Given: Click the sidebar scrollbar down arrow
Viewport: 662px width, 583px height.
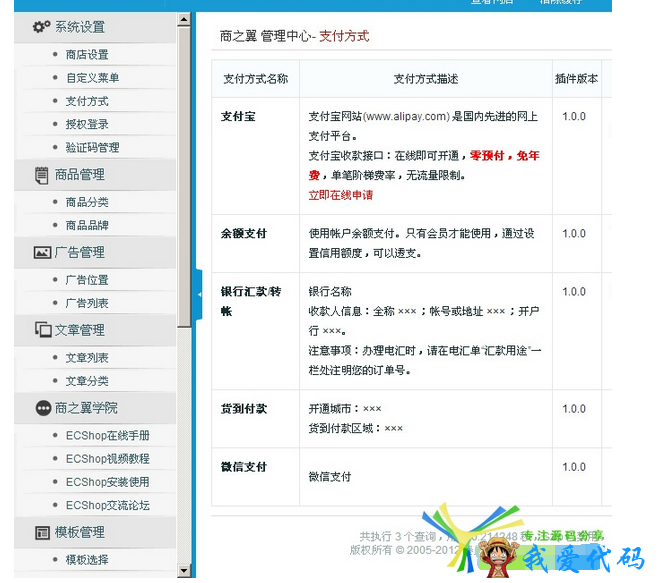Looking at the screenshot, I should tap(184, 571).
